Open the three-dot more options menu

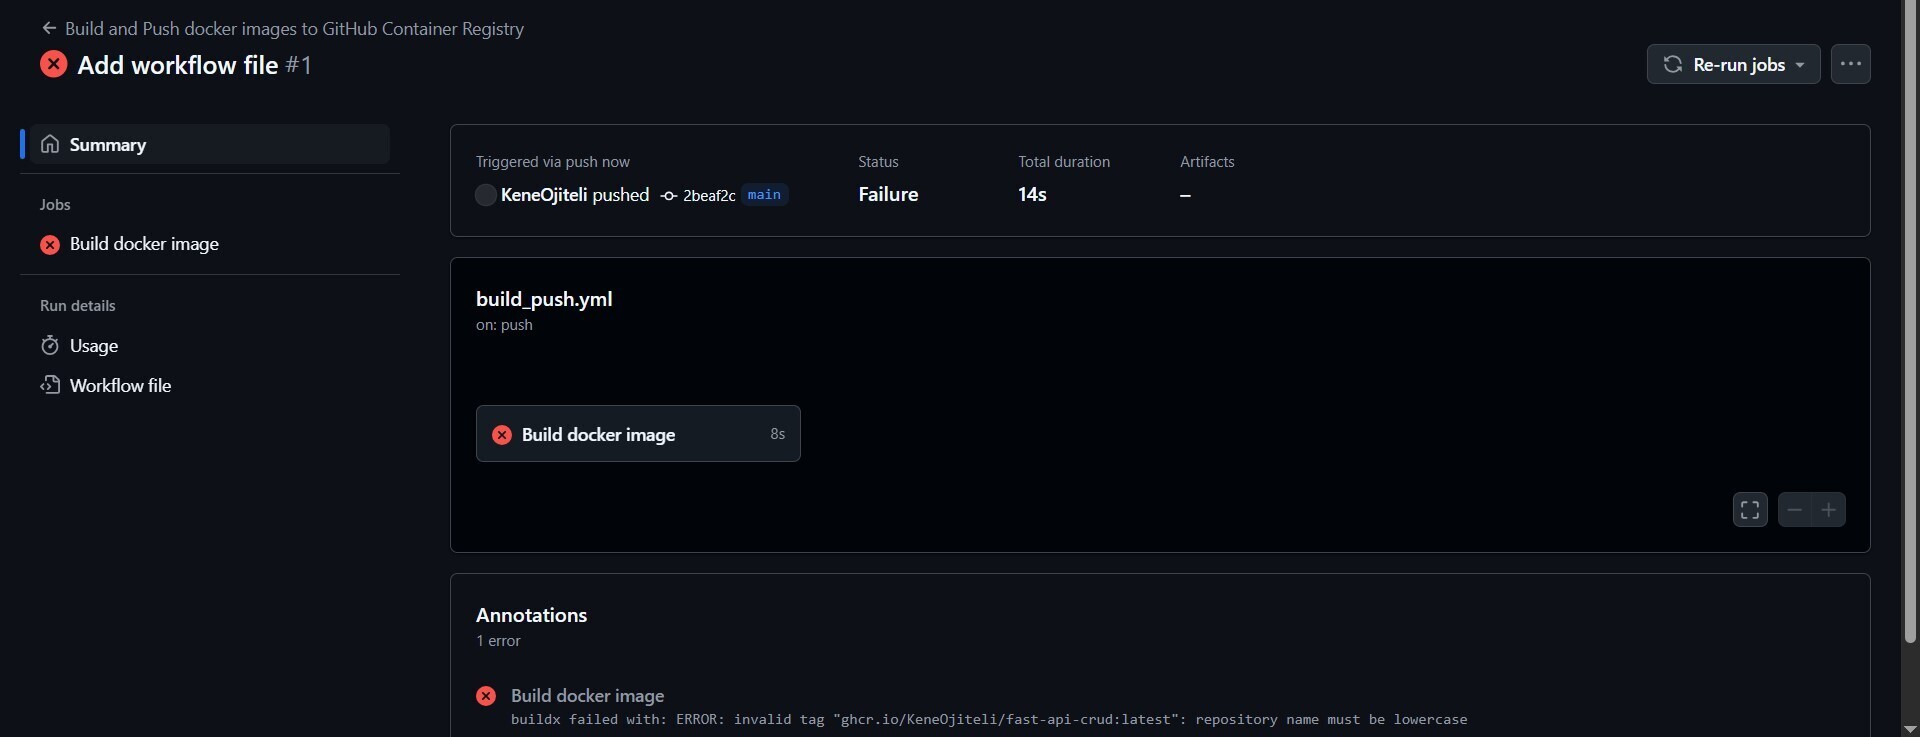tap(1850, 64)
